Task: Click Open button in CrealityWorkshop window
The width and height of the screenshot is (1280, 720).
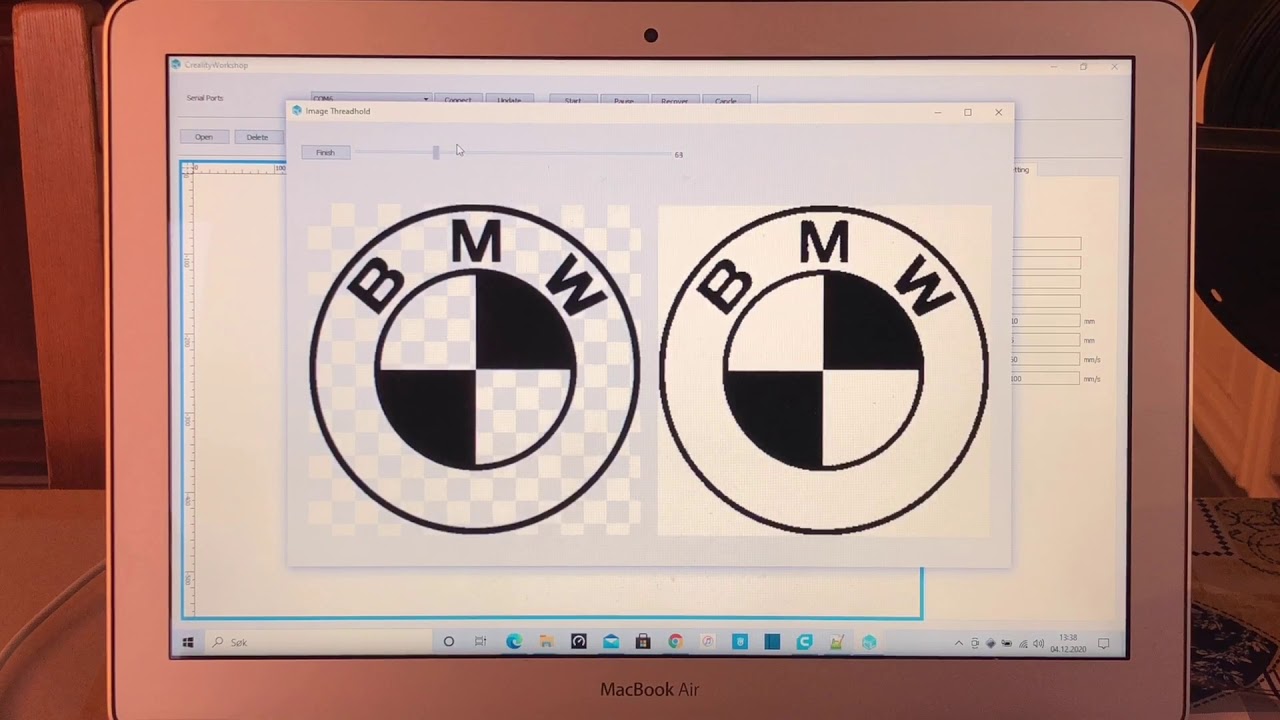Action: [x=204, y=137]
